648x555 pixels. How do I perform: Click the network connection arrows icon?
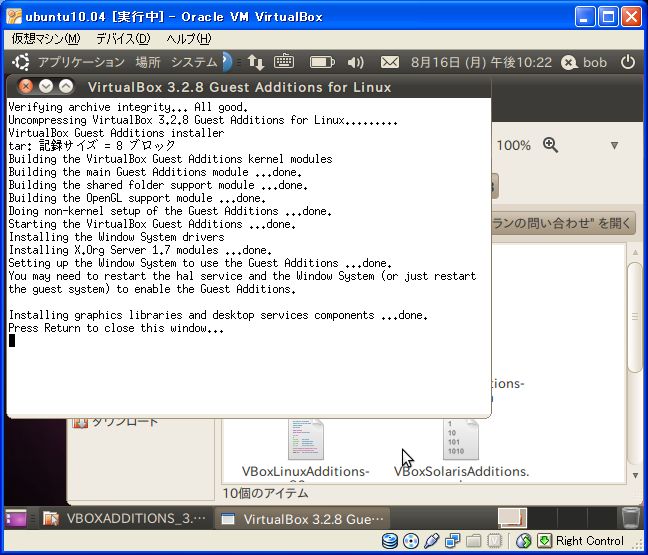pyautogui.click(x=255, y=62)
